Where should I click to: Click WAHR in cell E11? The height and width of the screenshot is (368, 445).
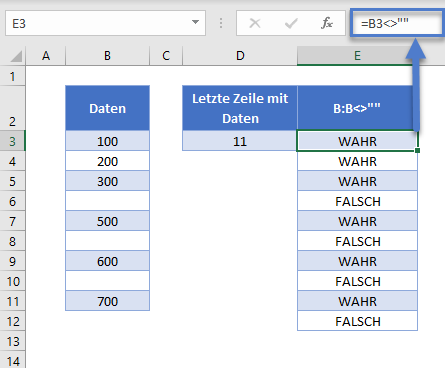[x=357, y=301]
